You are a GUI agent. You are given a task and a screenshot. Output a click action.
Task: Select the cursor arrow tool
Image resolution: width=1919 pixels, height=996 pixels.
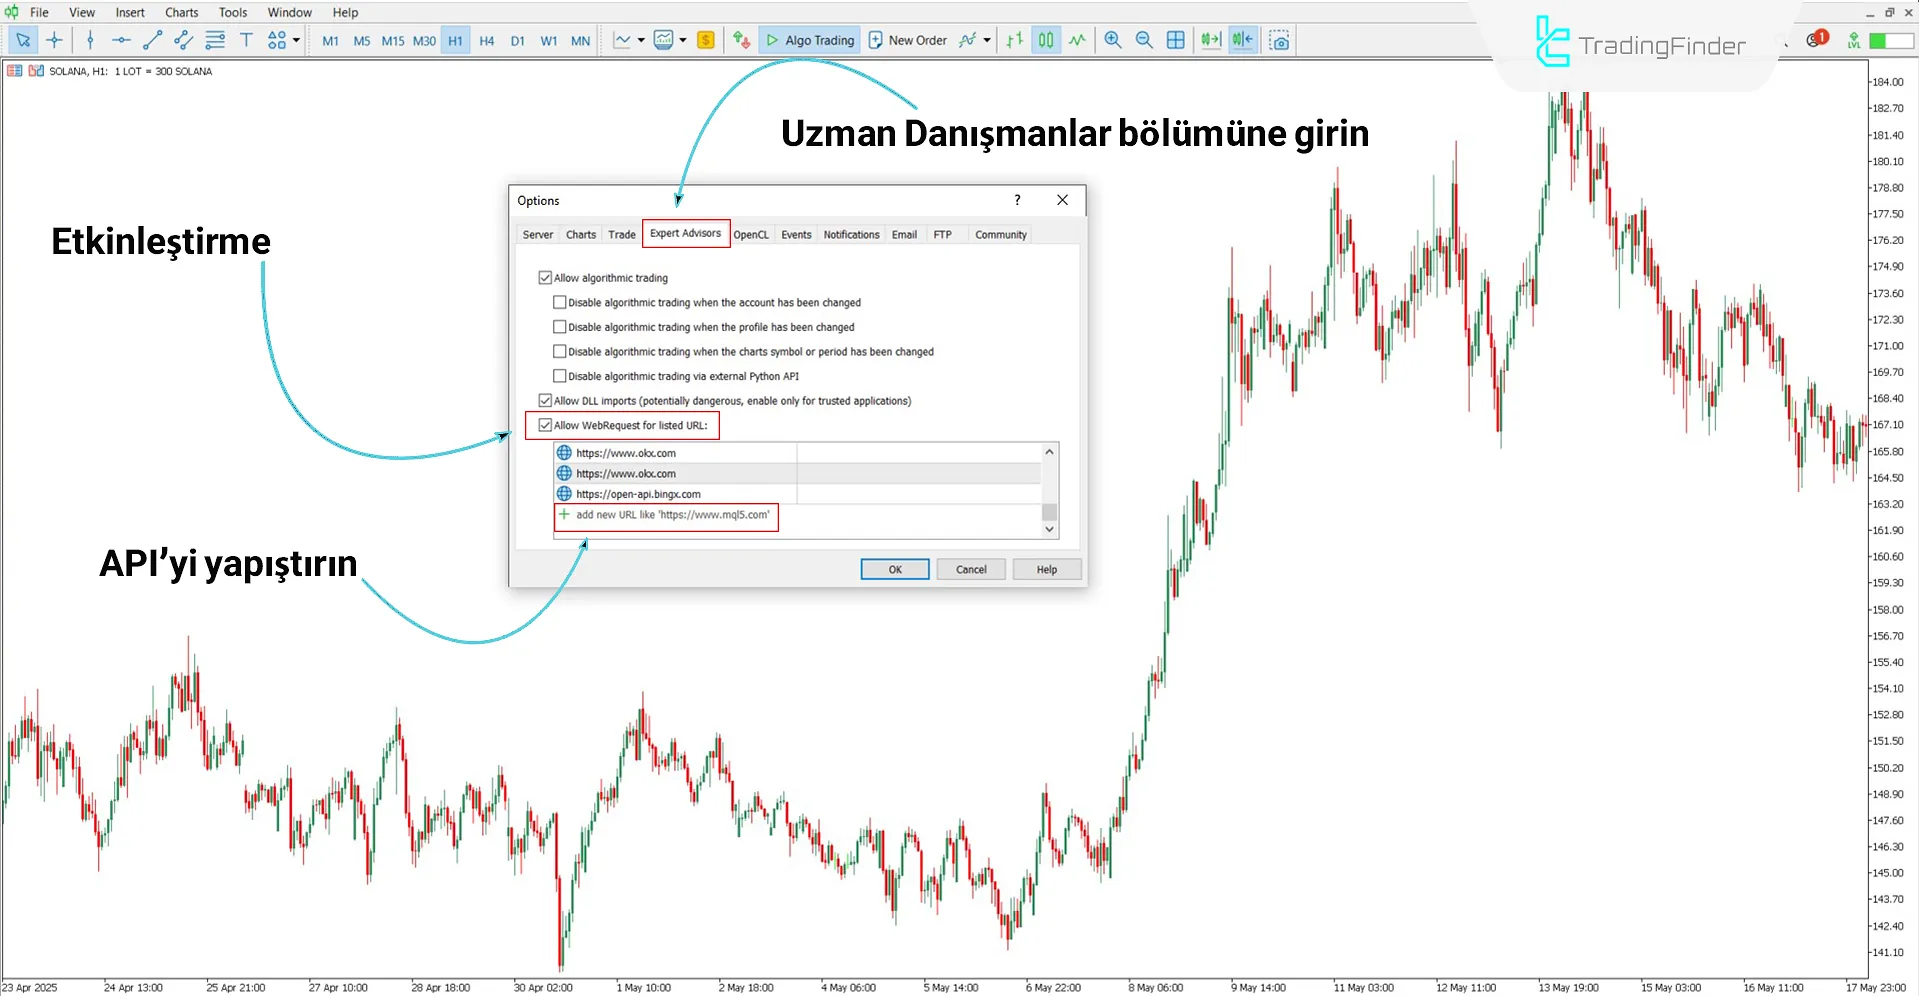click(23, 40)
